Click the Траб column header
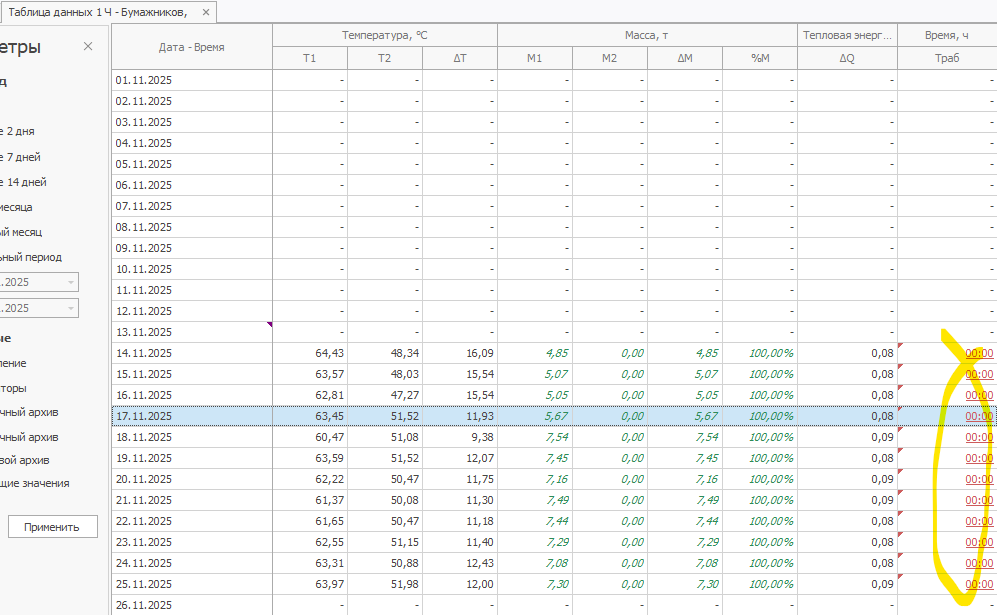Image resolution: width=997 pixels, height=615 pixels. 946,58
